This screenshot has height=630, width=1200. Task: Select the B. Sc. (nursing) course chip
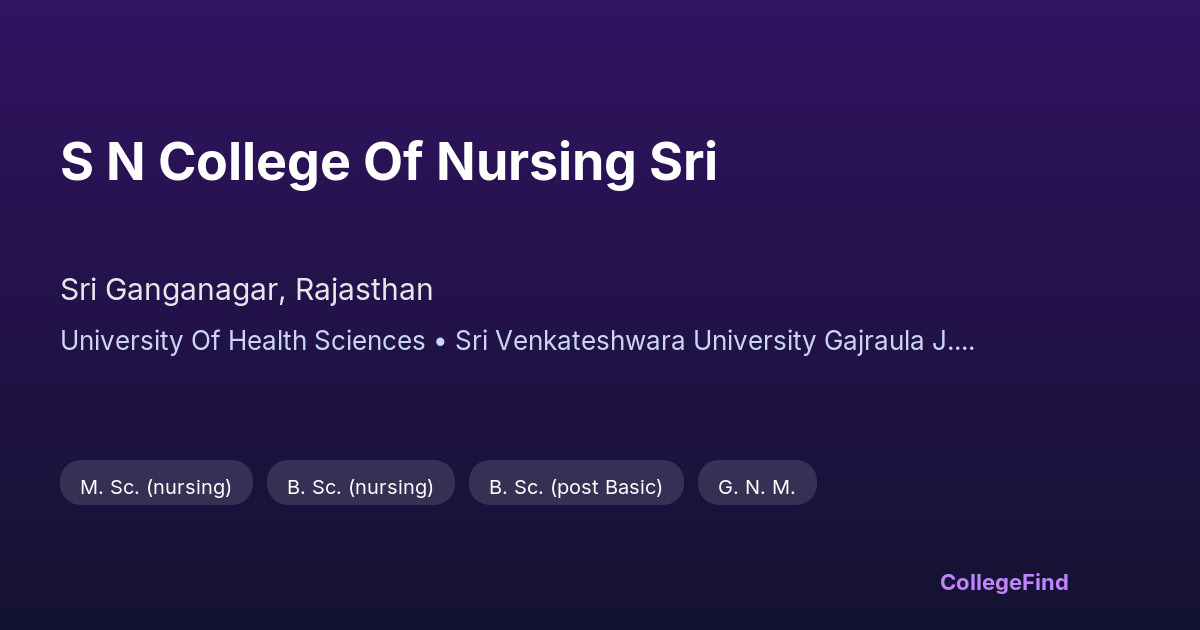click(x=360, y=487)
